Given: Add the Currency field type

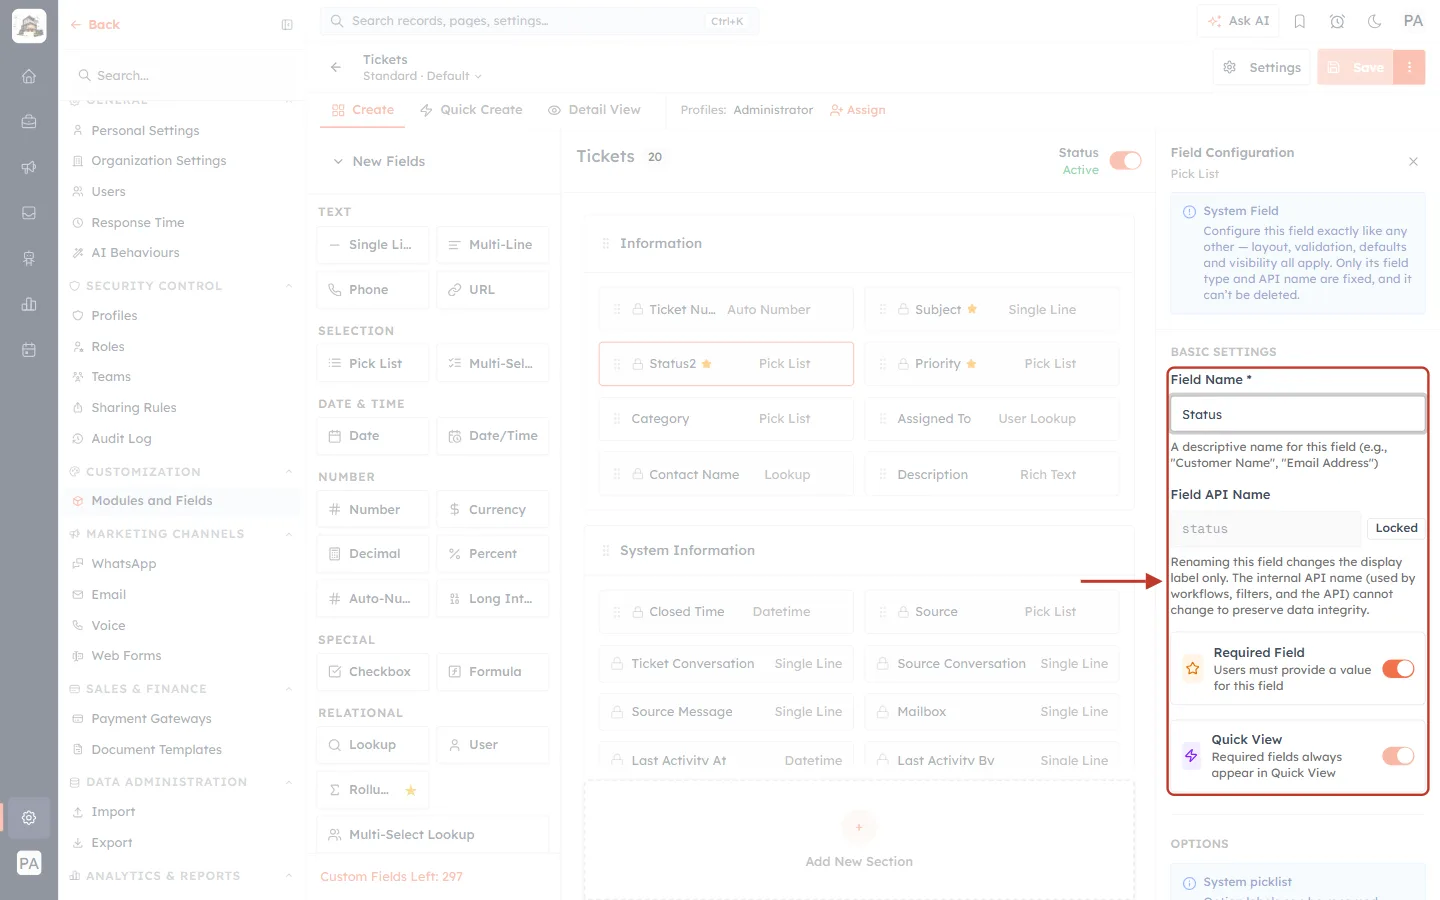Looking at the screenshot, I should point(493,509).
